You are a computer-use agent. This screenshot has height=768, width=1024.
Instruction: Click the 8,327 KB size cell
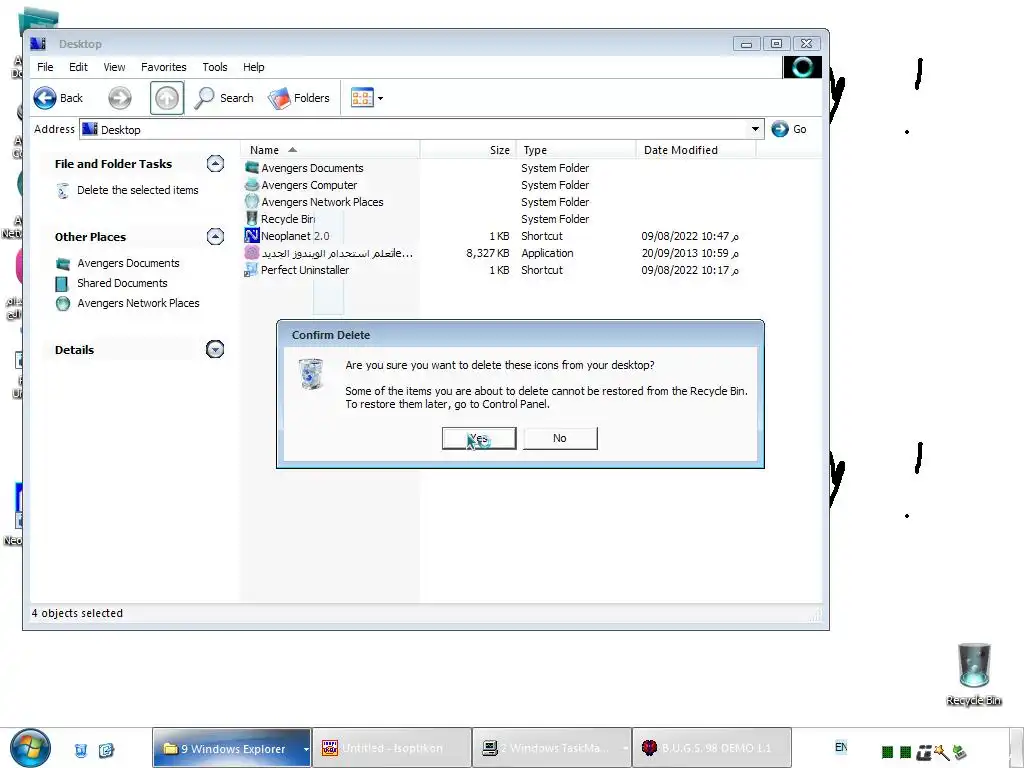click(x=487, y=253)
